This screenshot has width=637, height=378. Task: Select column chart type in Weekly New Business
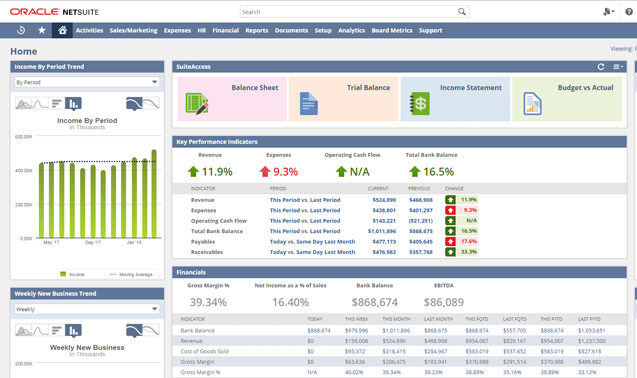tap(73, 331)
